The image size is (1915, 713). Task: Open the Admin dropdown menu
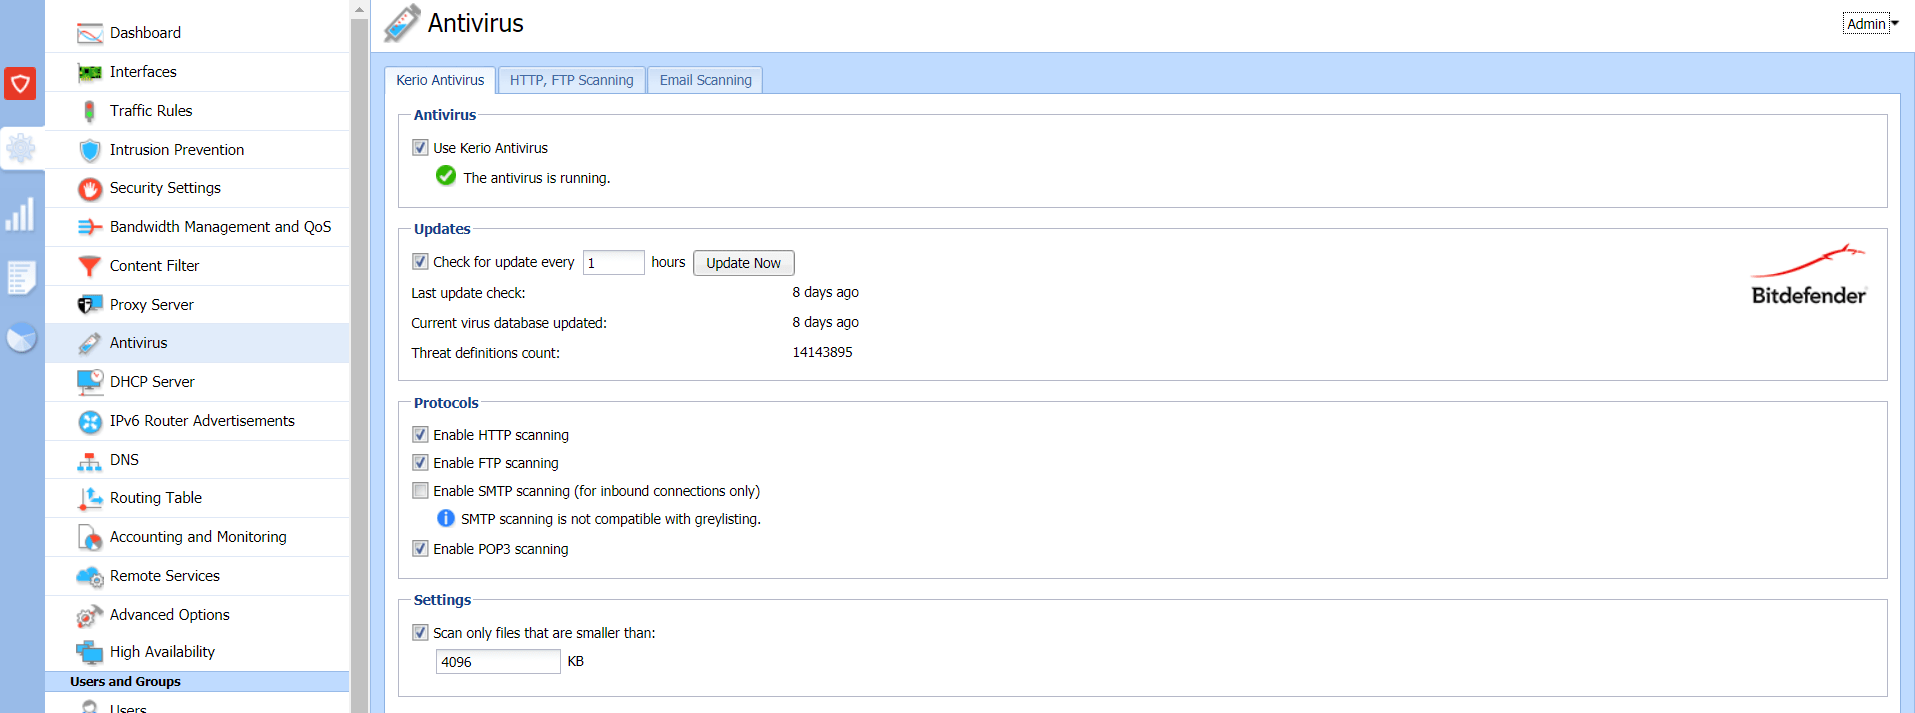(1871, 24)
